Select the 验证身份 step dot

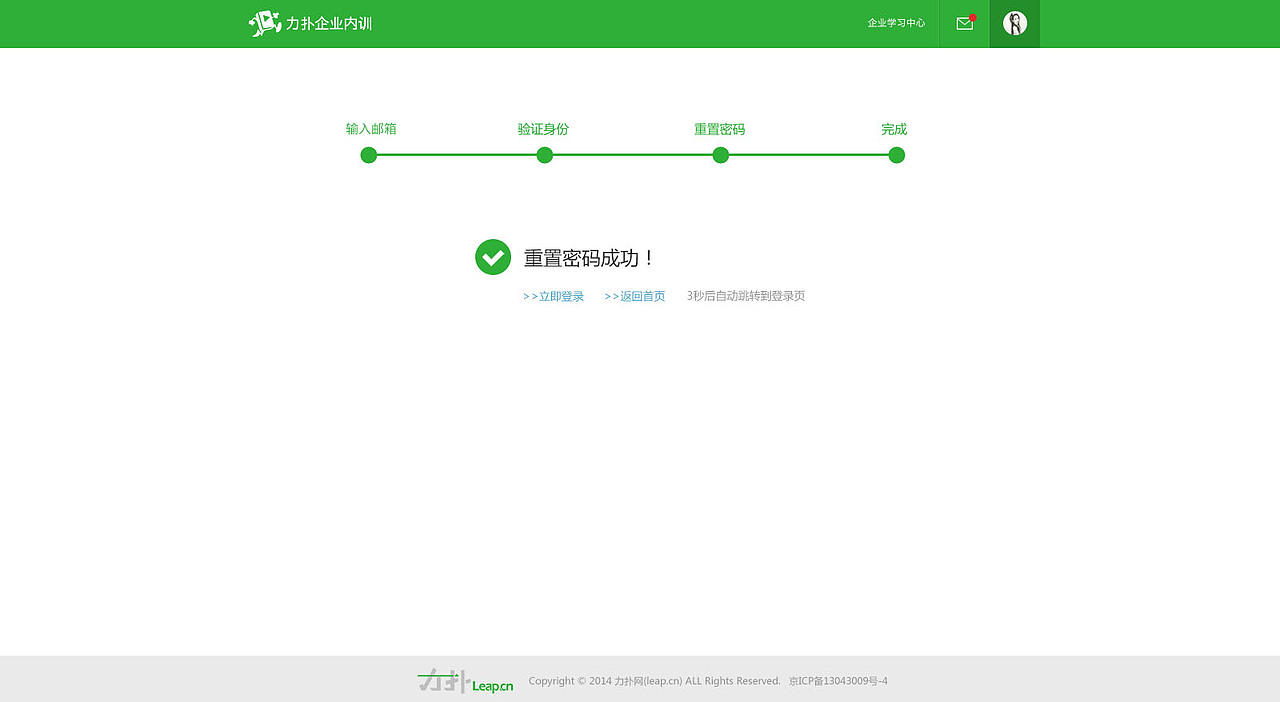pos(545,155)
